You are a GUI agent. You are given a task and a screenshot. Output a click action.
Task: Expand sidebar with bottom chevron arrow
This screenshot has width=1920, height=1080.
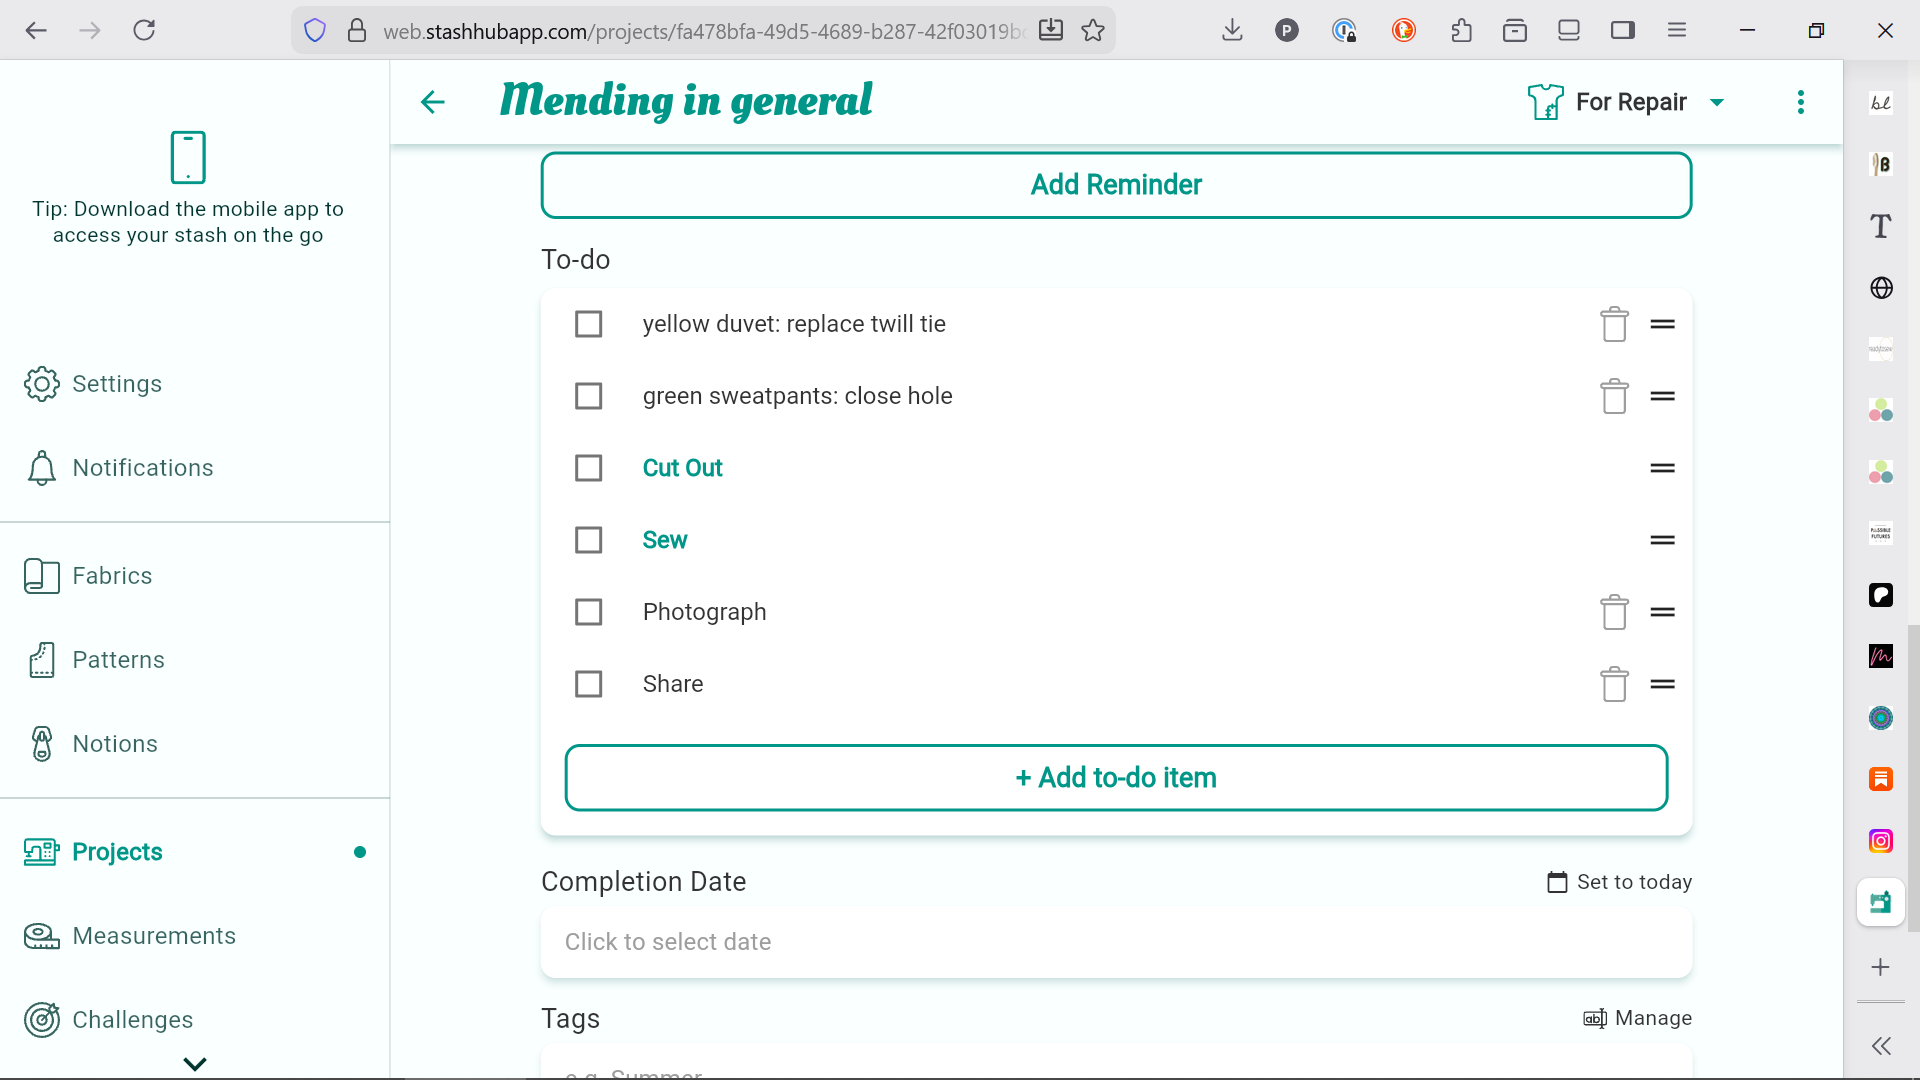pos(195,1063)
